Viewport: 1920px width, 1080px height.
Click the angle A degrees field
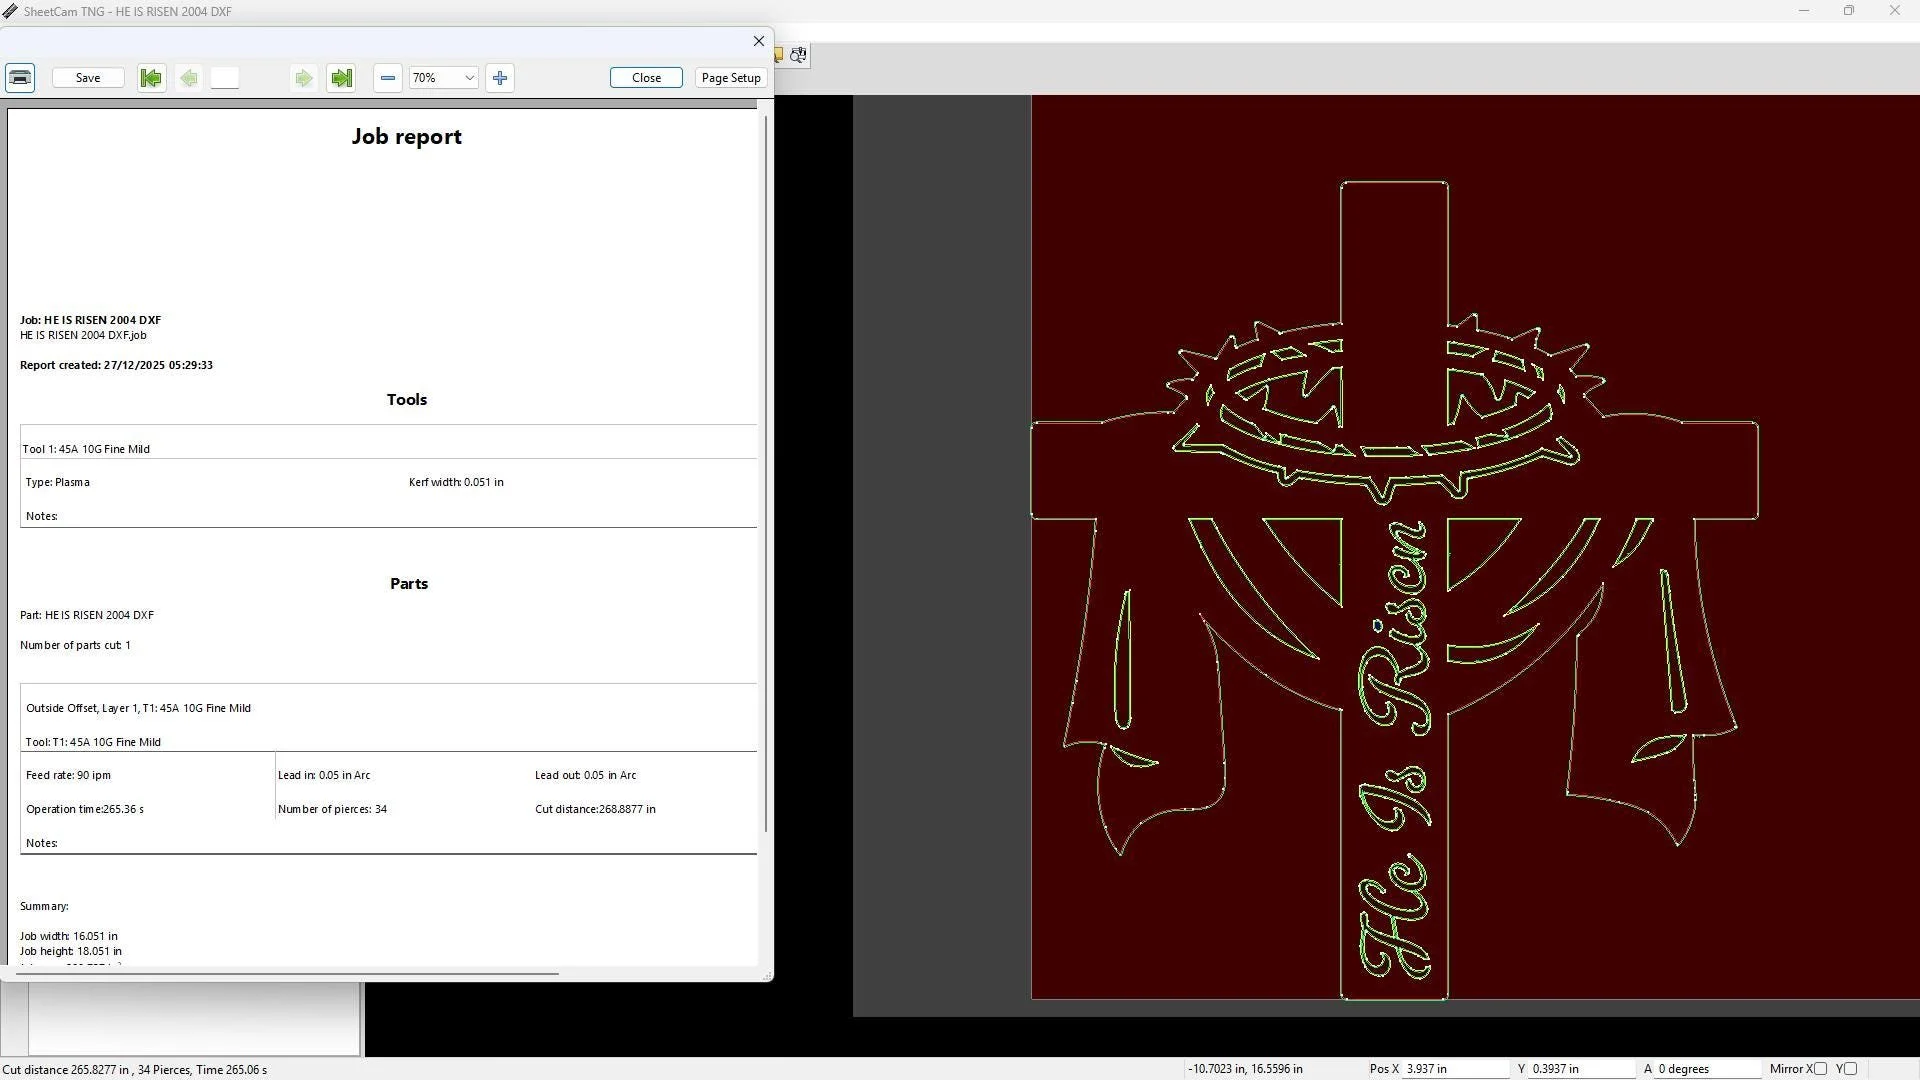[1706, 1069]
